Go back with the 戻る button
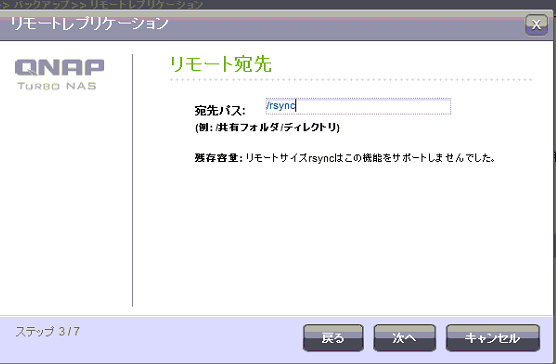The image size is (556, 364). 333,338
